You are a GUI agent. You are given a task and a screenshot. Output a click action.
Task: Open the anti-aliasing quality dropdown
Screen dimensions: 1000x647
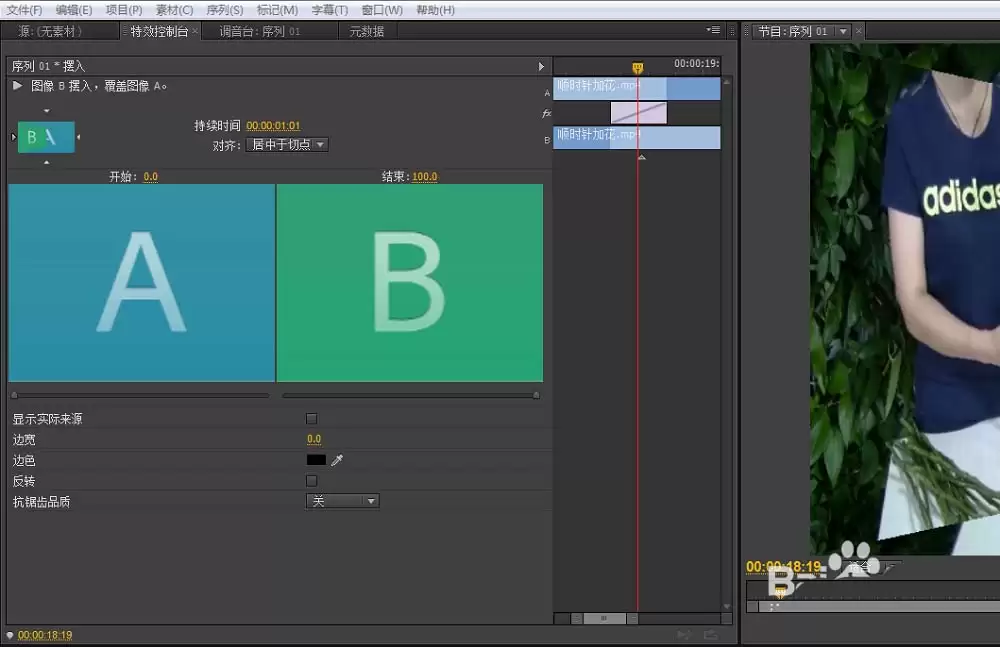342,501
